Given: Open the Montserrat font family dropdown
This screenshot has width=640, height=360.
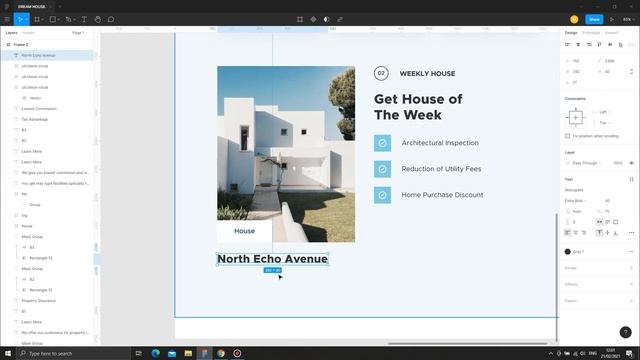Looking at the screenshot, I should (x=574, y=190).
